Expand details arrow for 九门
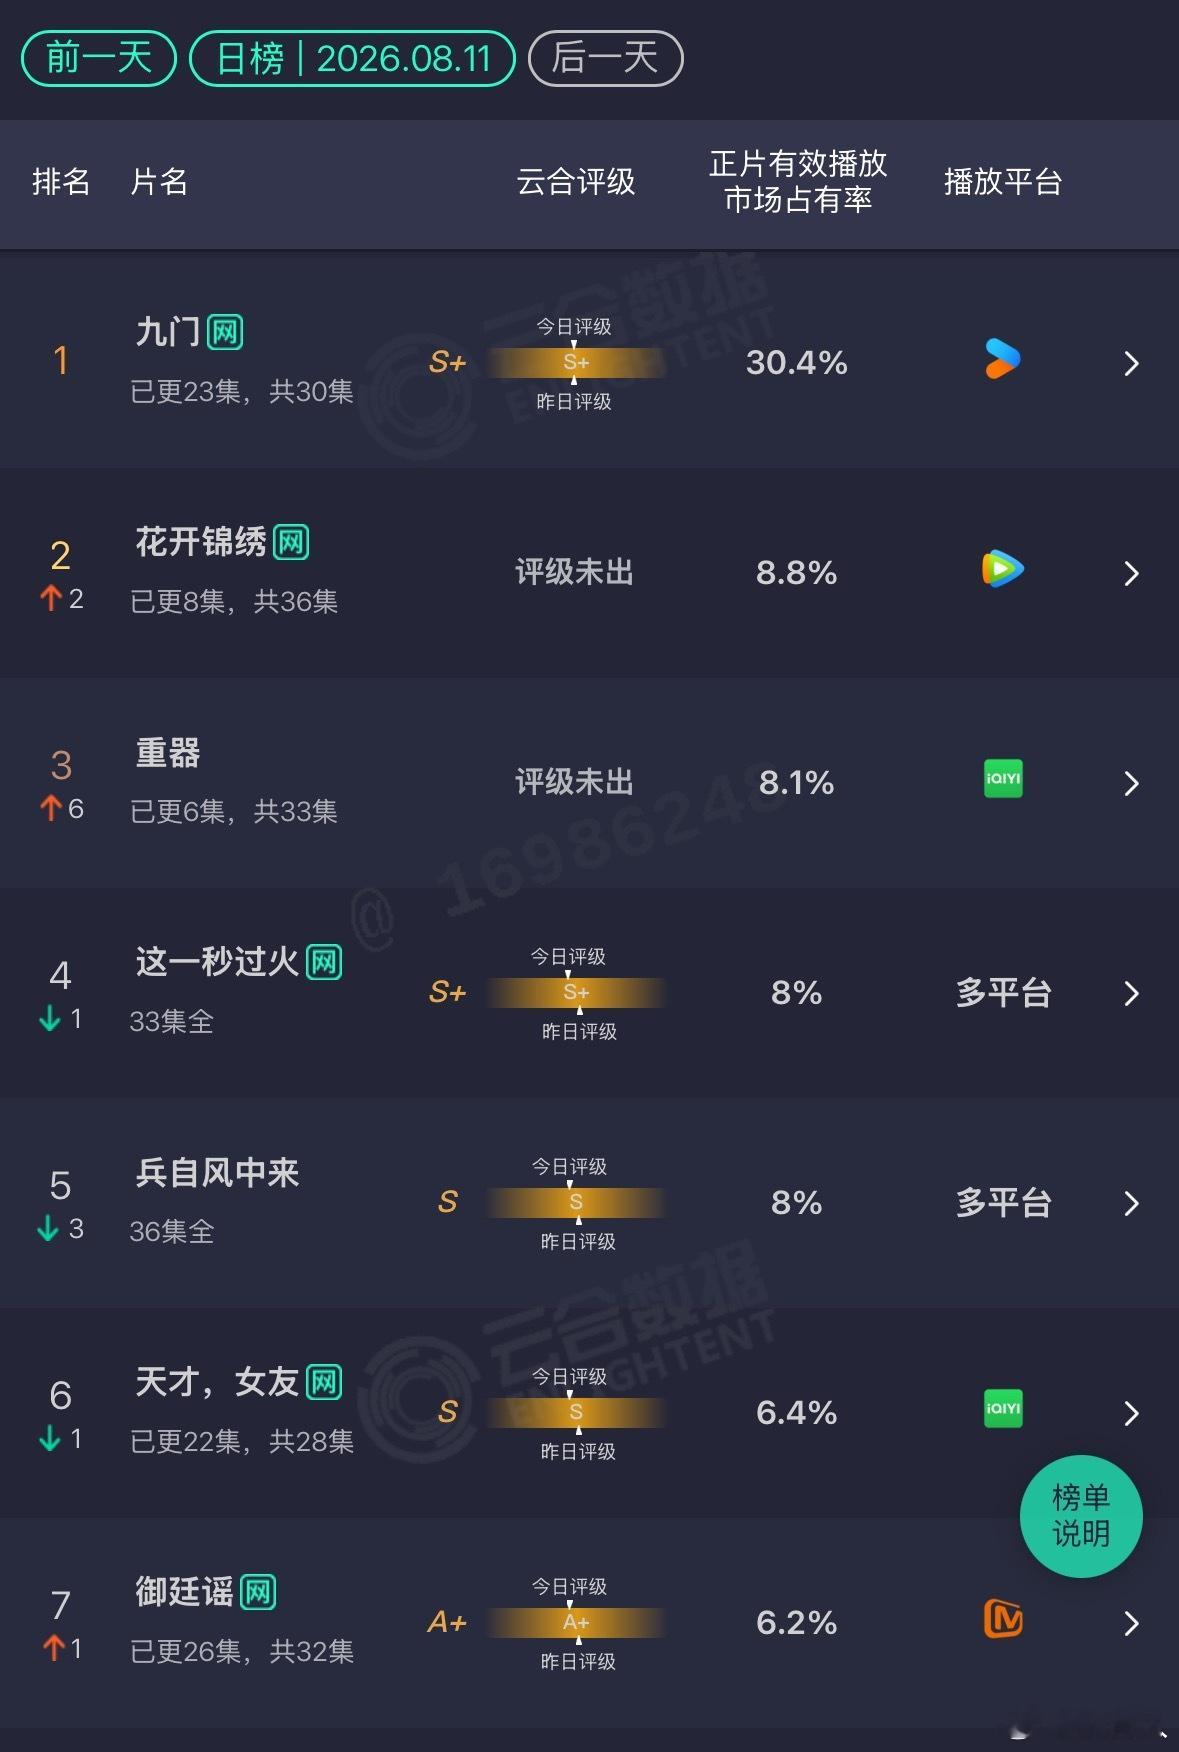 [1131, 363]
